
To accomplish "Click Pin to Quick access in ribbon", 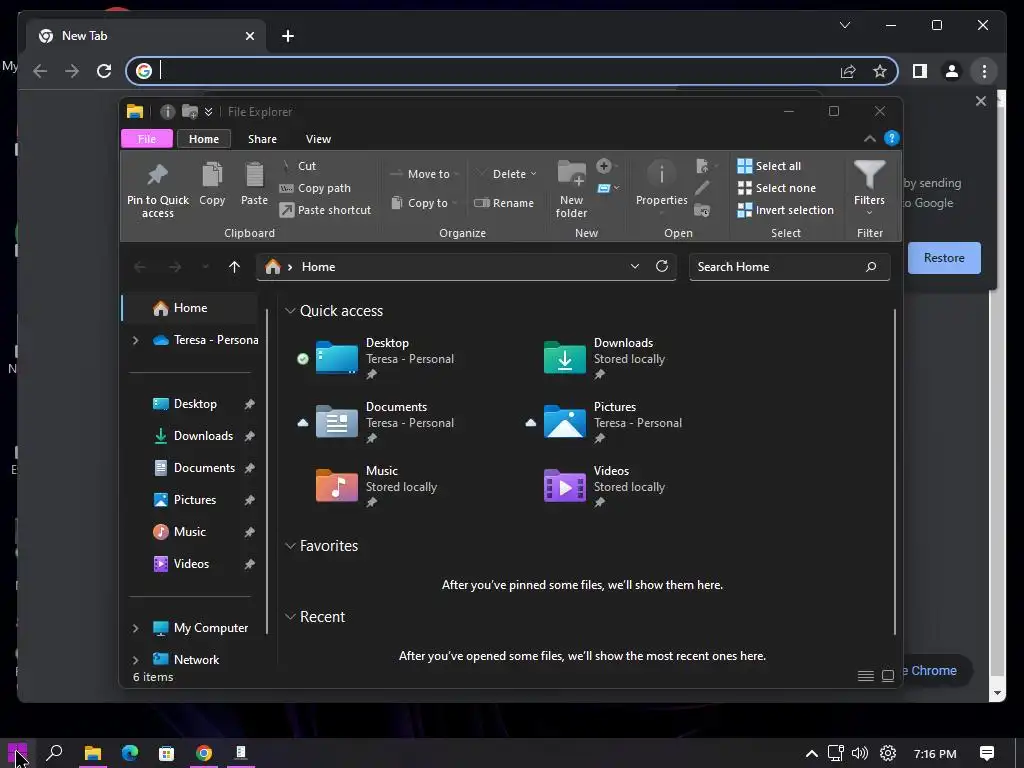I will pos(157,190).
